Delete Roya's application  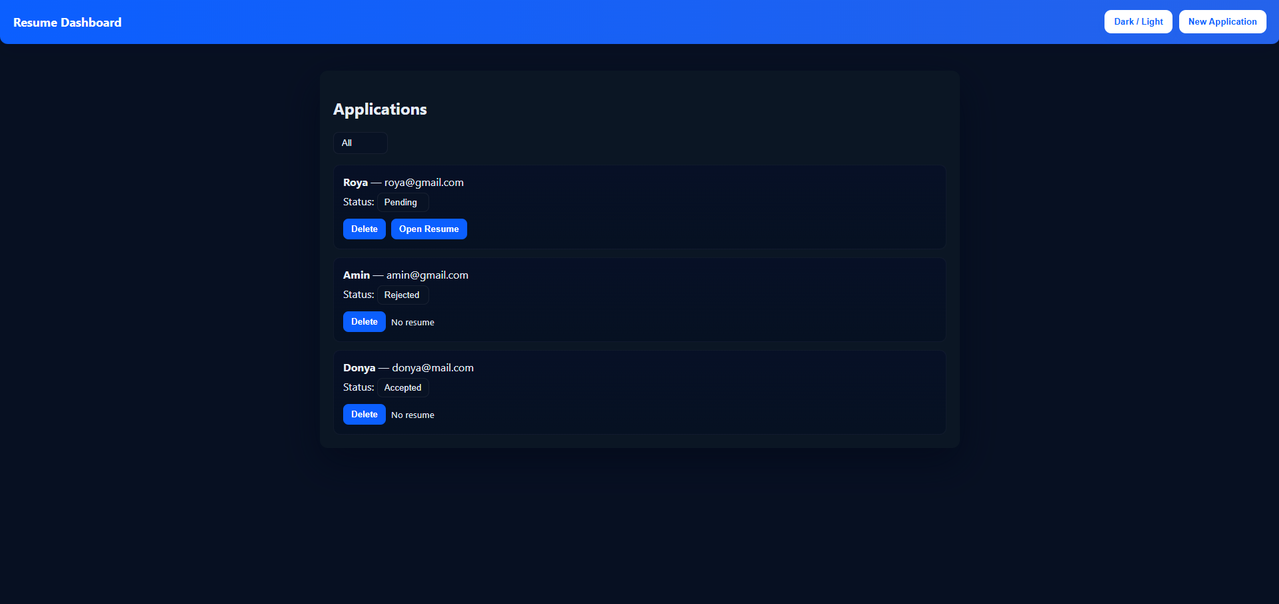click(x=364, y=229)
